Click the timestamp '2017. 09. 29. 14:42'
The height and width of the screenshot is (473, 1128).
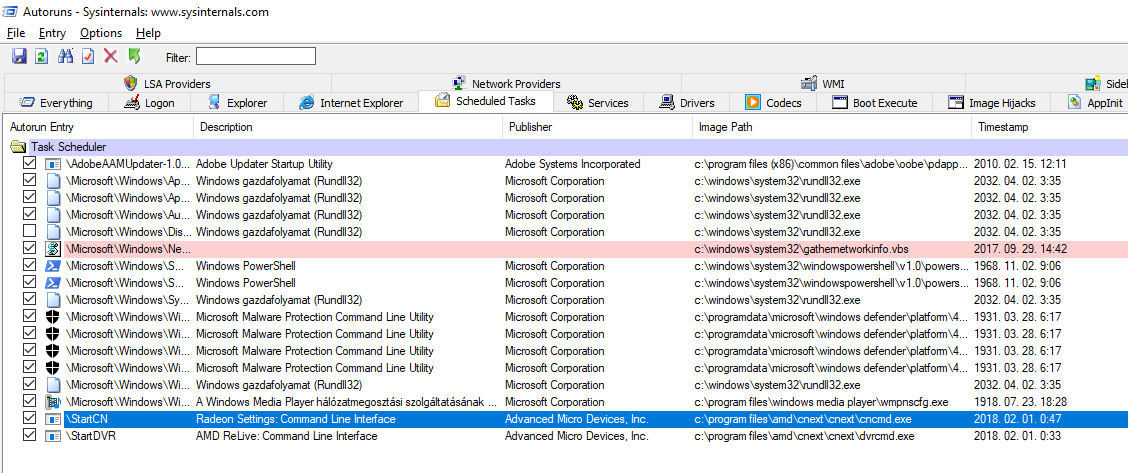[x=1020, y=249]
